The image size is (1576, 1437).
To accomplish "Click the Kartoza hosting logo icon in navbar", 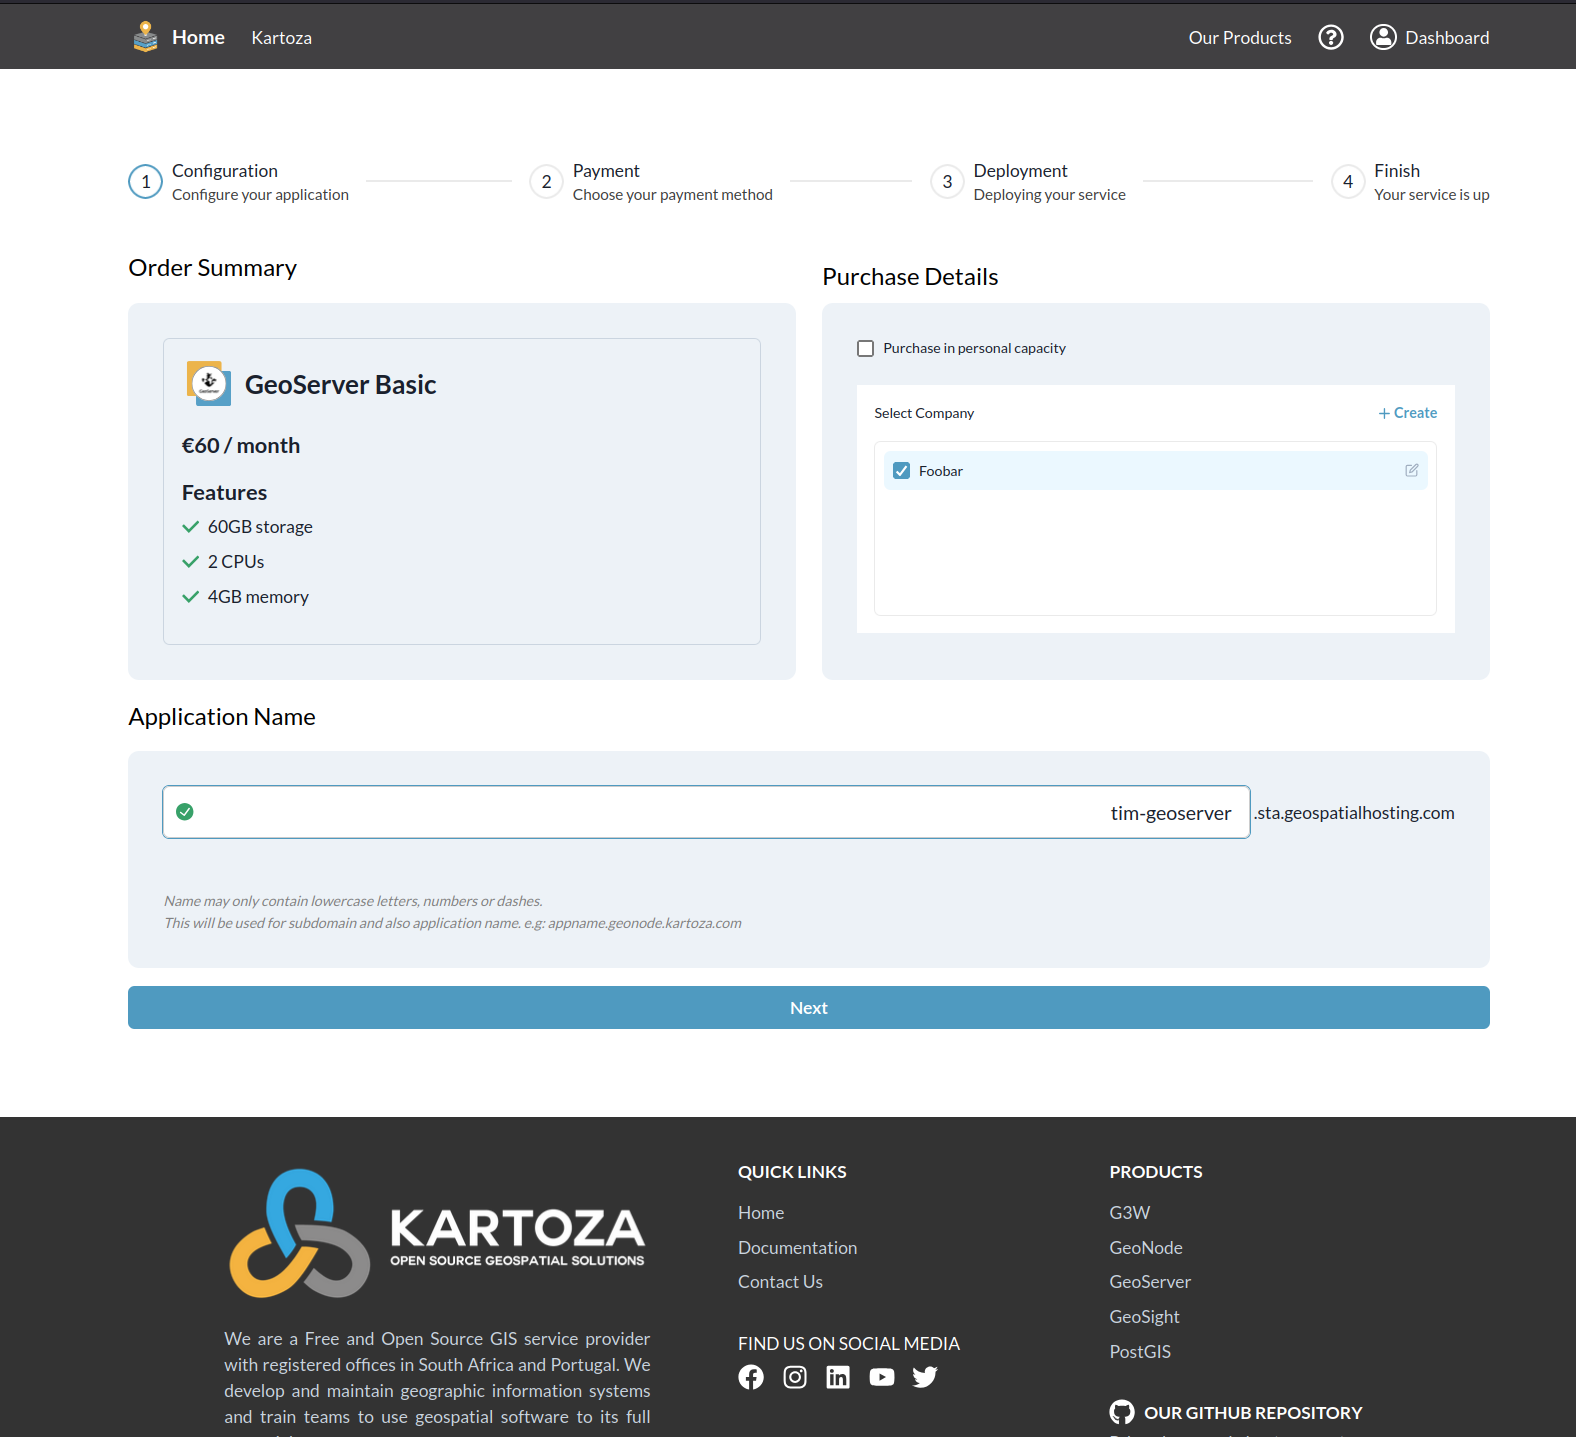I will 145,37.
